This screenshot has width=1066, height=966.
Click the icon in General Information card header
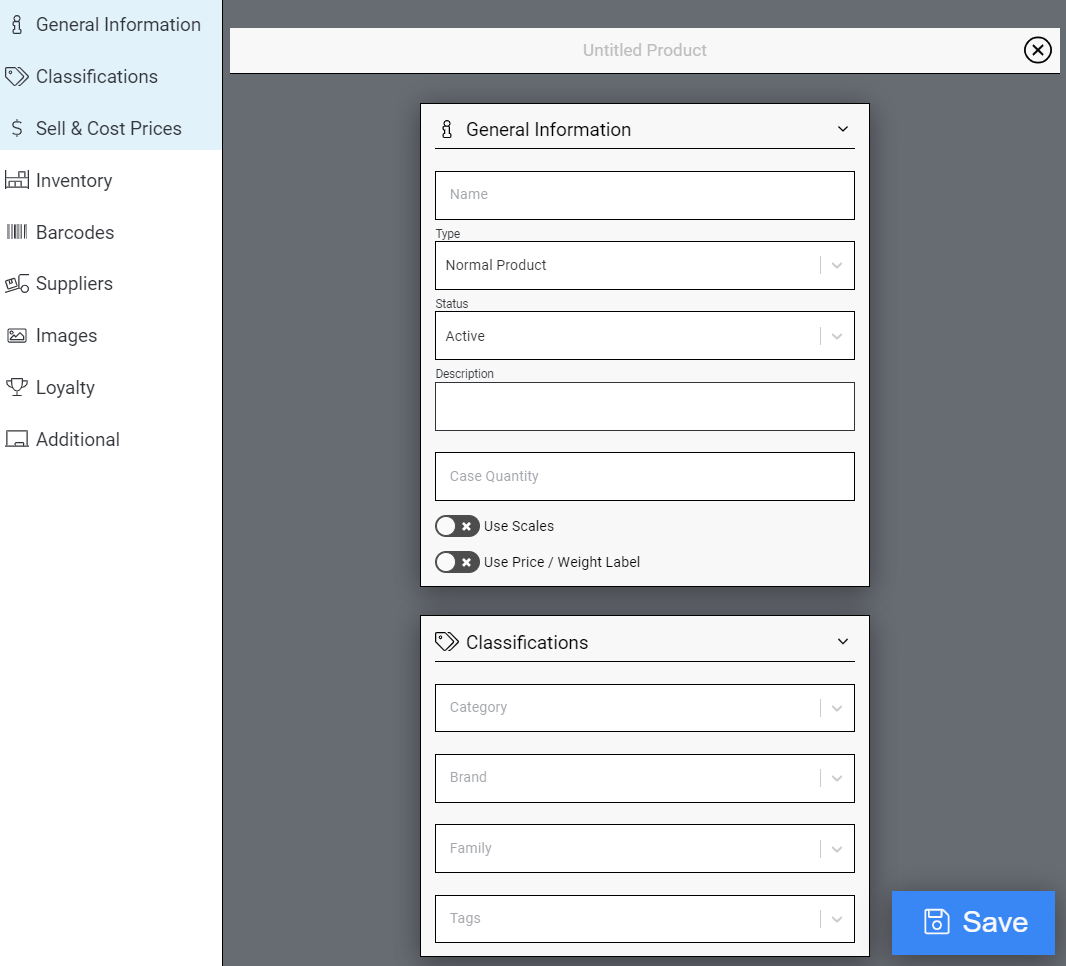coord(447,129)
